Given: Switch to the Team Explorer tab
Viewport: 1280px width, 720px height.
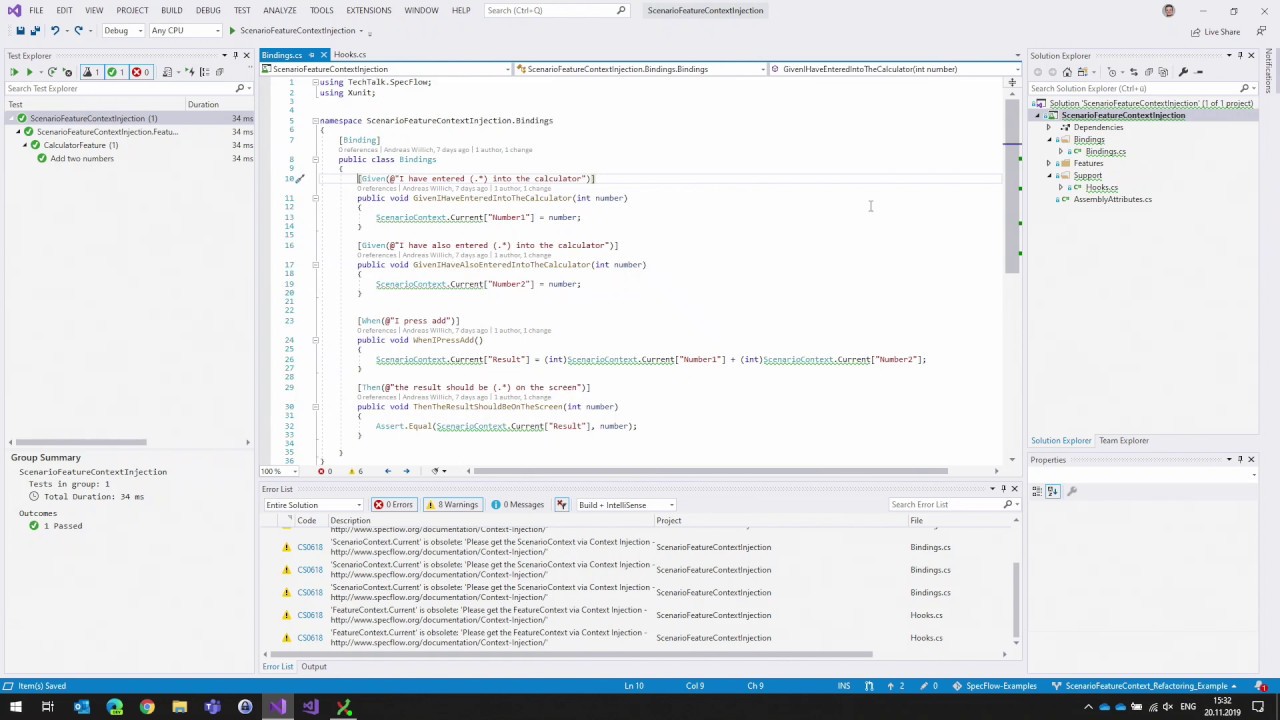Looking at the screenshot, I should pyautogui.click(x=1123, y=441).
